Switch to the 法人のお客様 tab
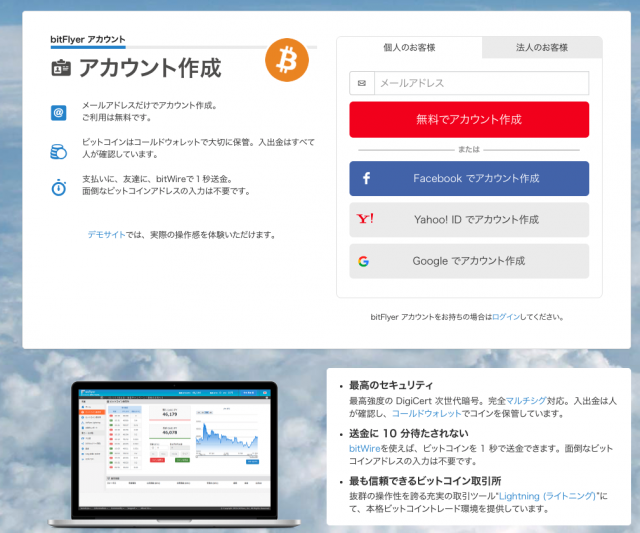Screen dimensions: 640x533 542,48
